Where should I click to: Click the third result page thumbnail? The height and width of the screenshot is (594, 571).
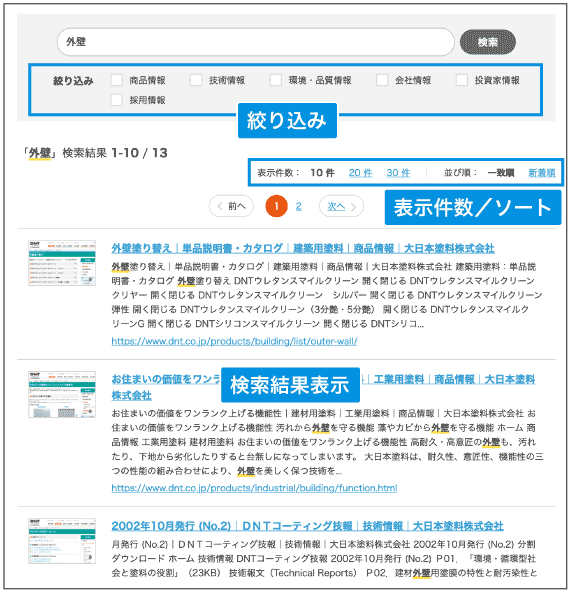click(62, 541)
